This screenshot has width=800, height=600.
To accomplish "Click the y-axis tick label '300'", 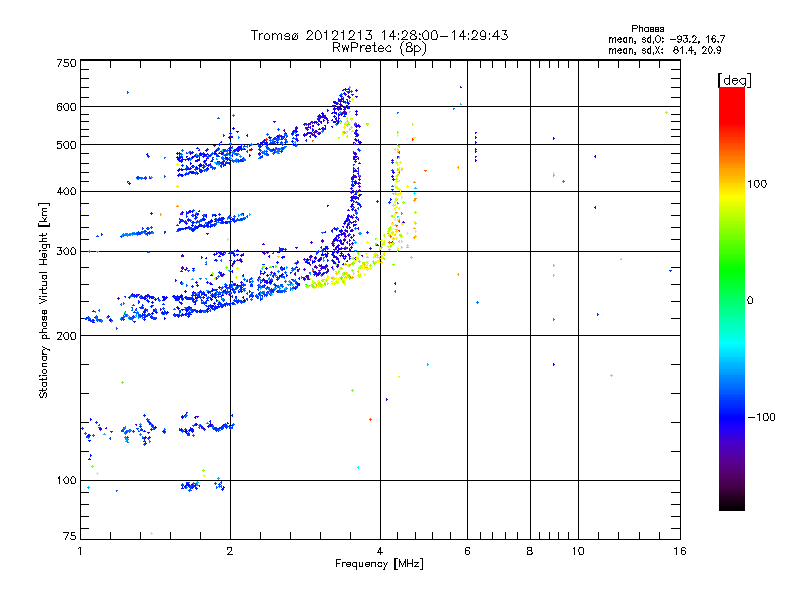I will (x=66, y=251).
